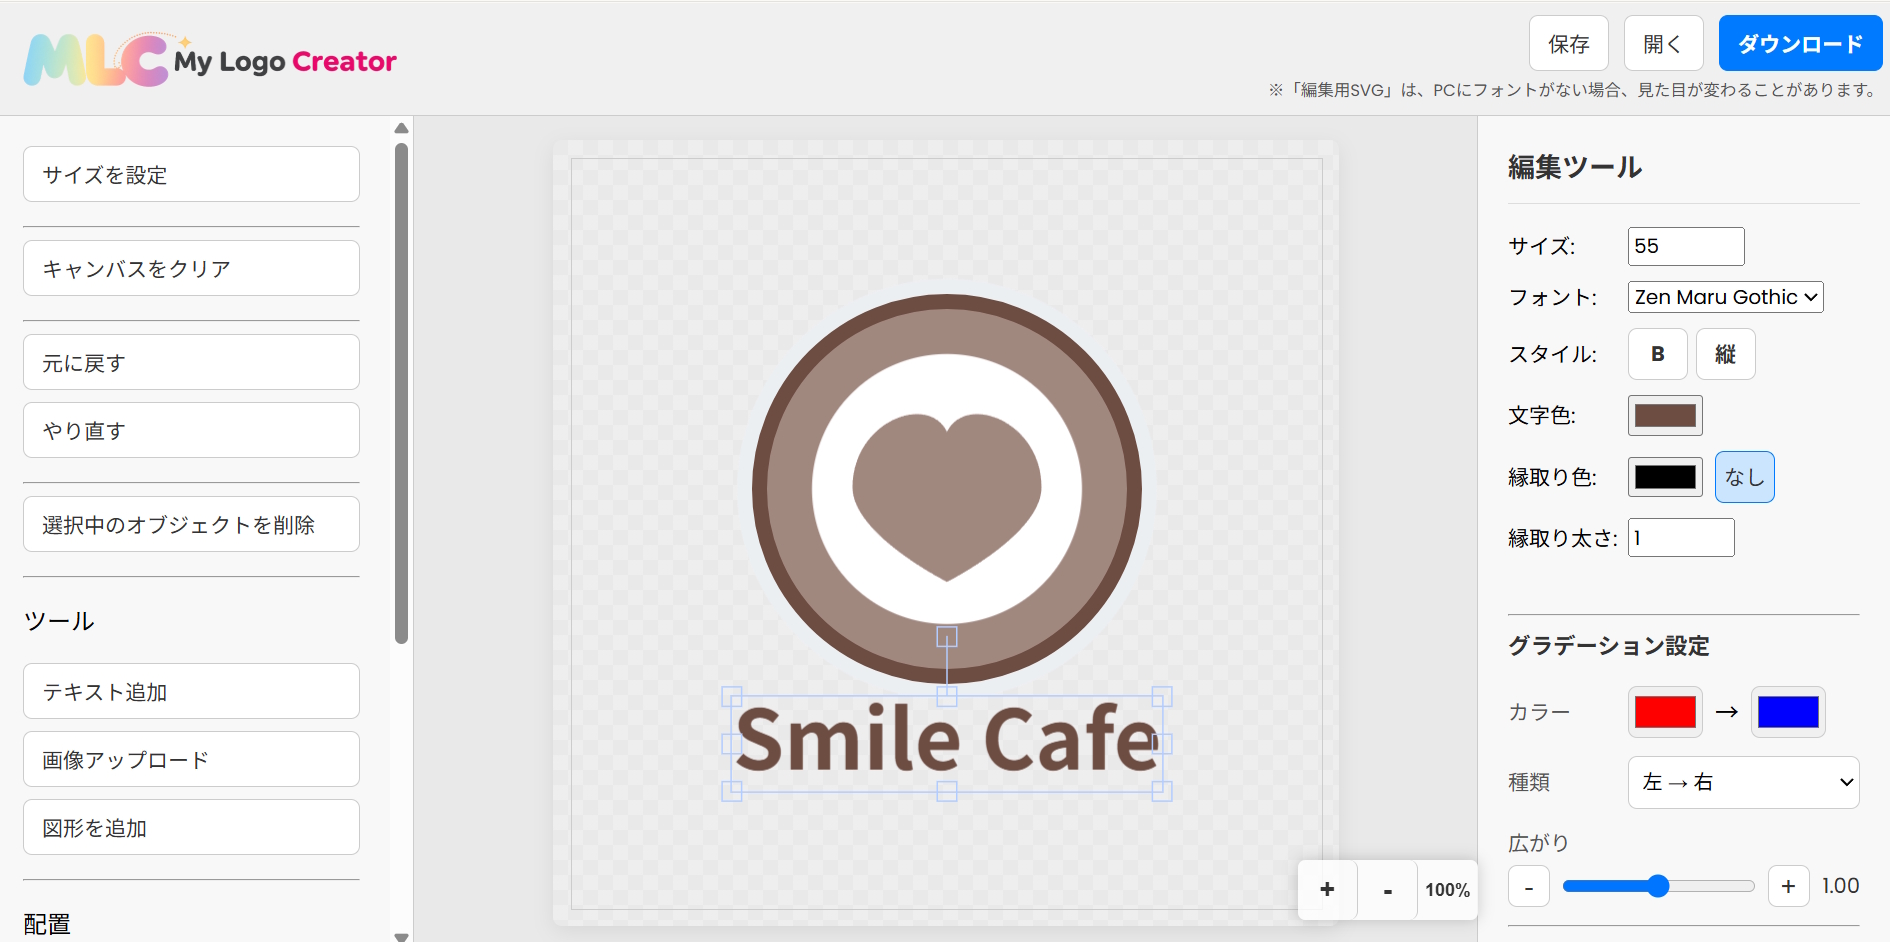Toggle bold text style
Image resolution: width=1890 pixels, height=942 pixels.
click(x=1657, y=354)
